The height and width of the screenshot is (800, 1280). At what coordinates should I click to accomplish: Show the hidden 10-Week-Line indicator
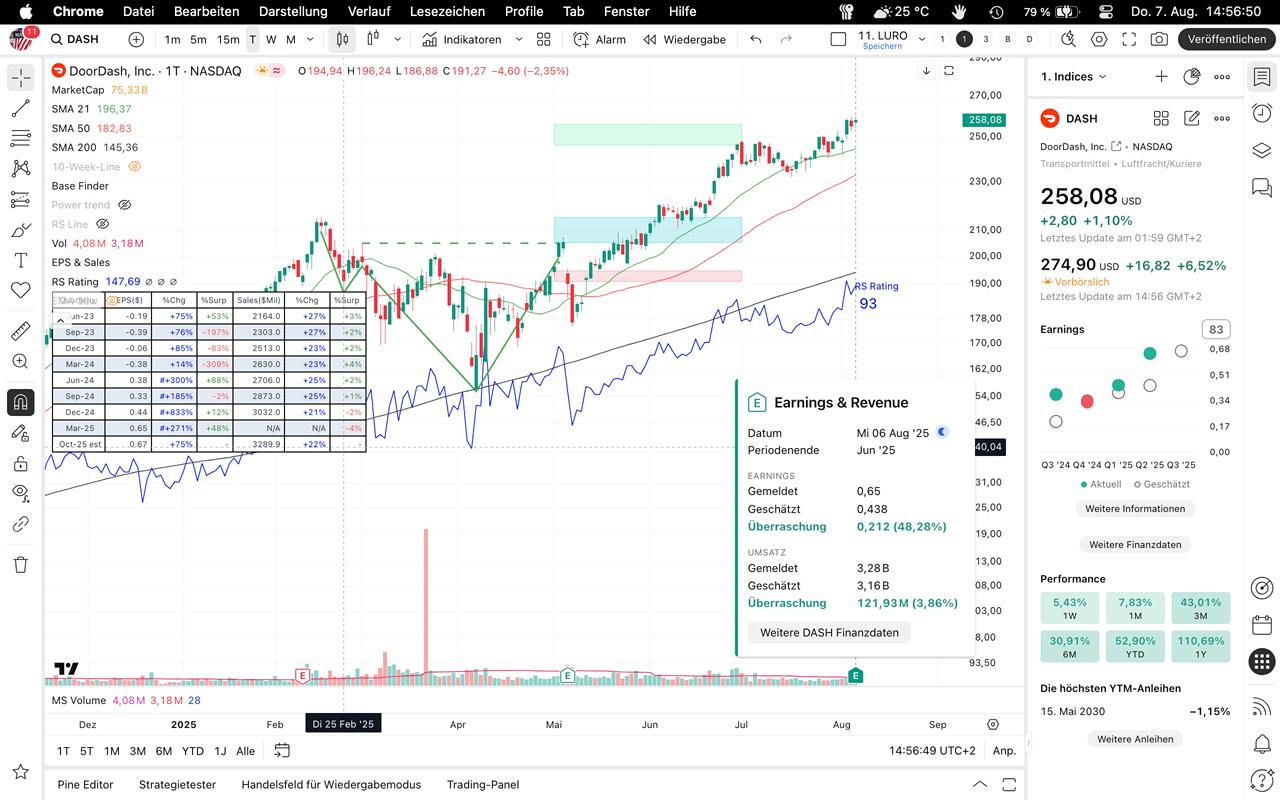click(135, 167)
